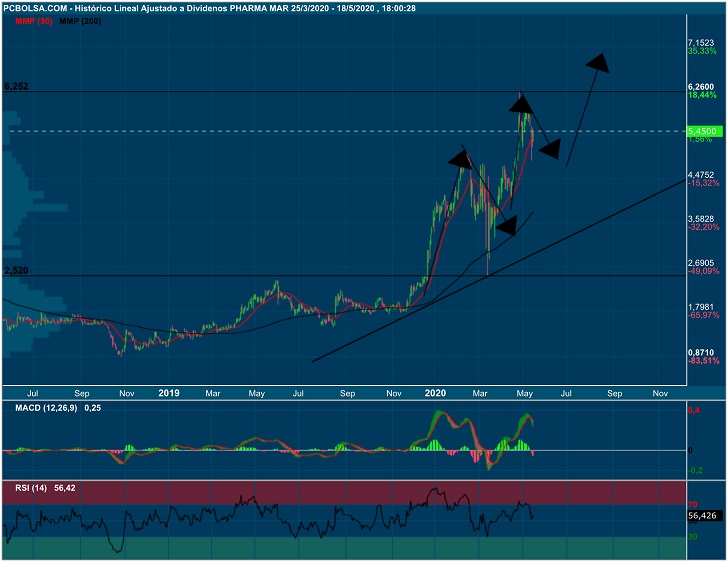Click the -15,32% percentage label
The height and width of the screenshot is (562, 728).
(x=703, y=183)
